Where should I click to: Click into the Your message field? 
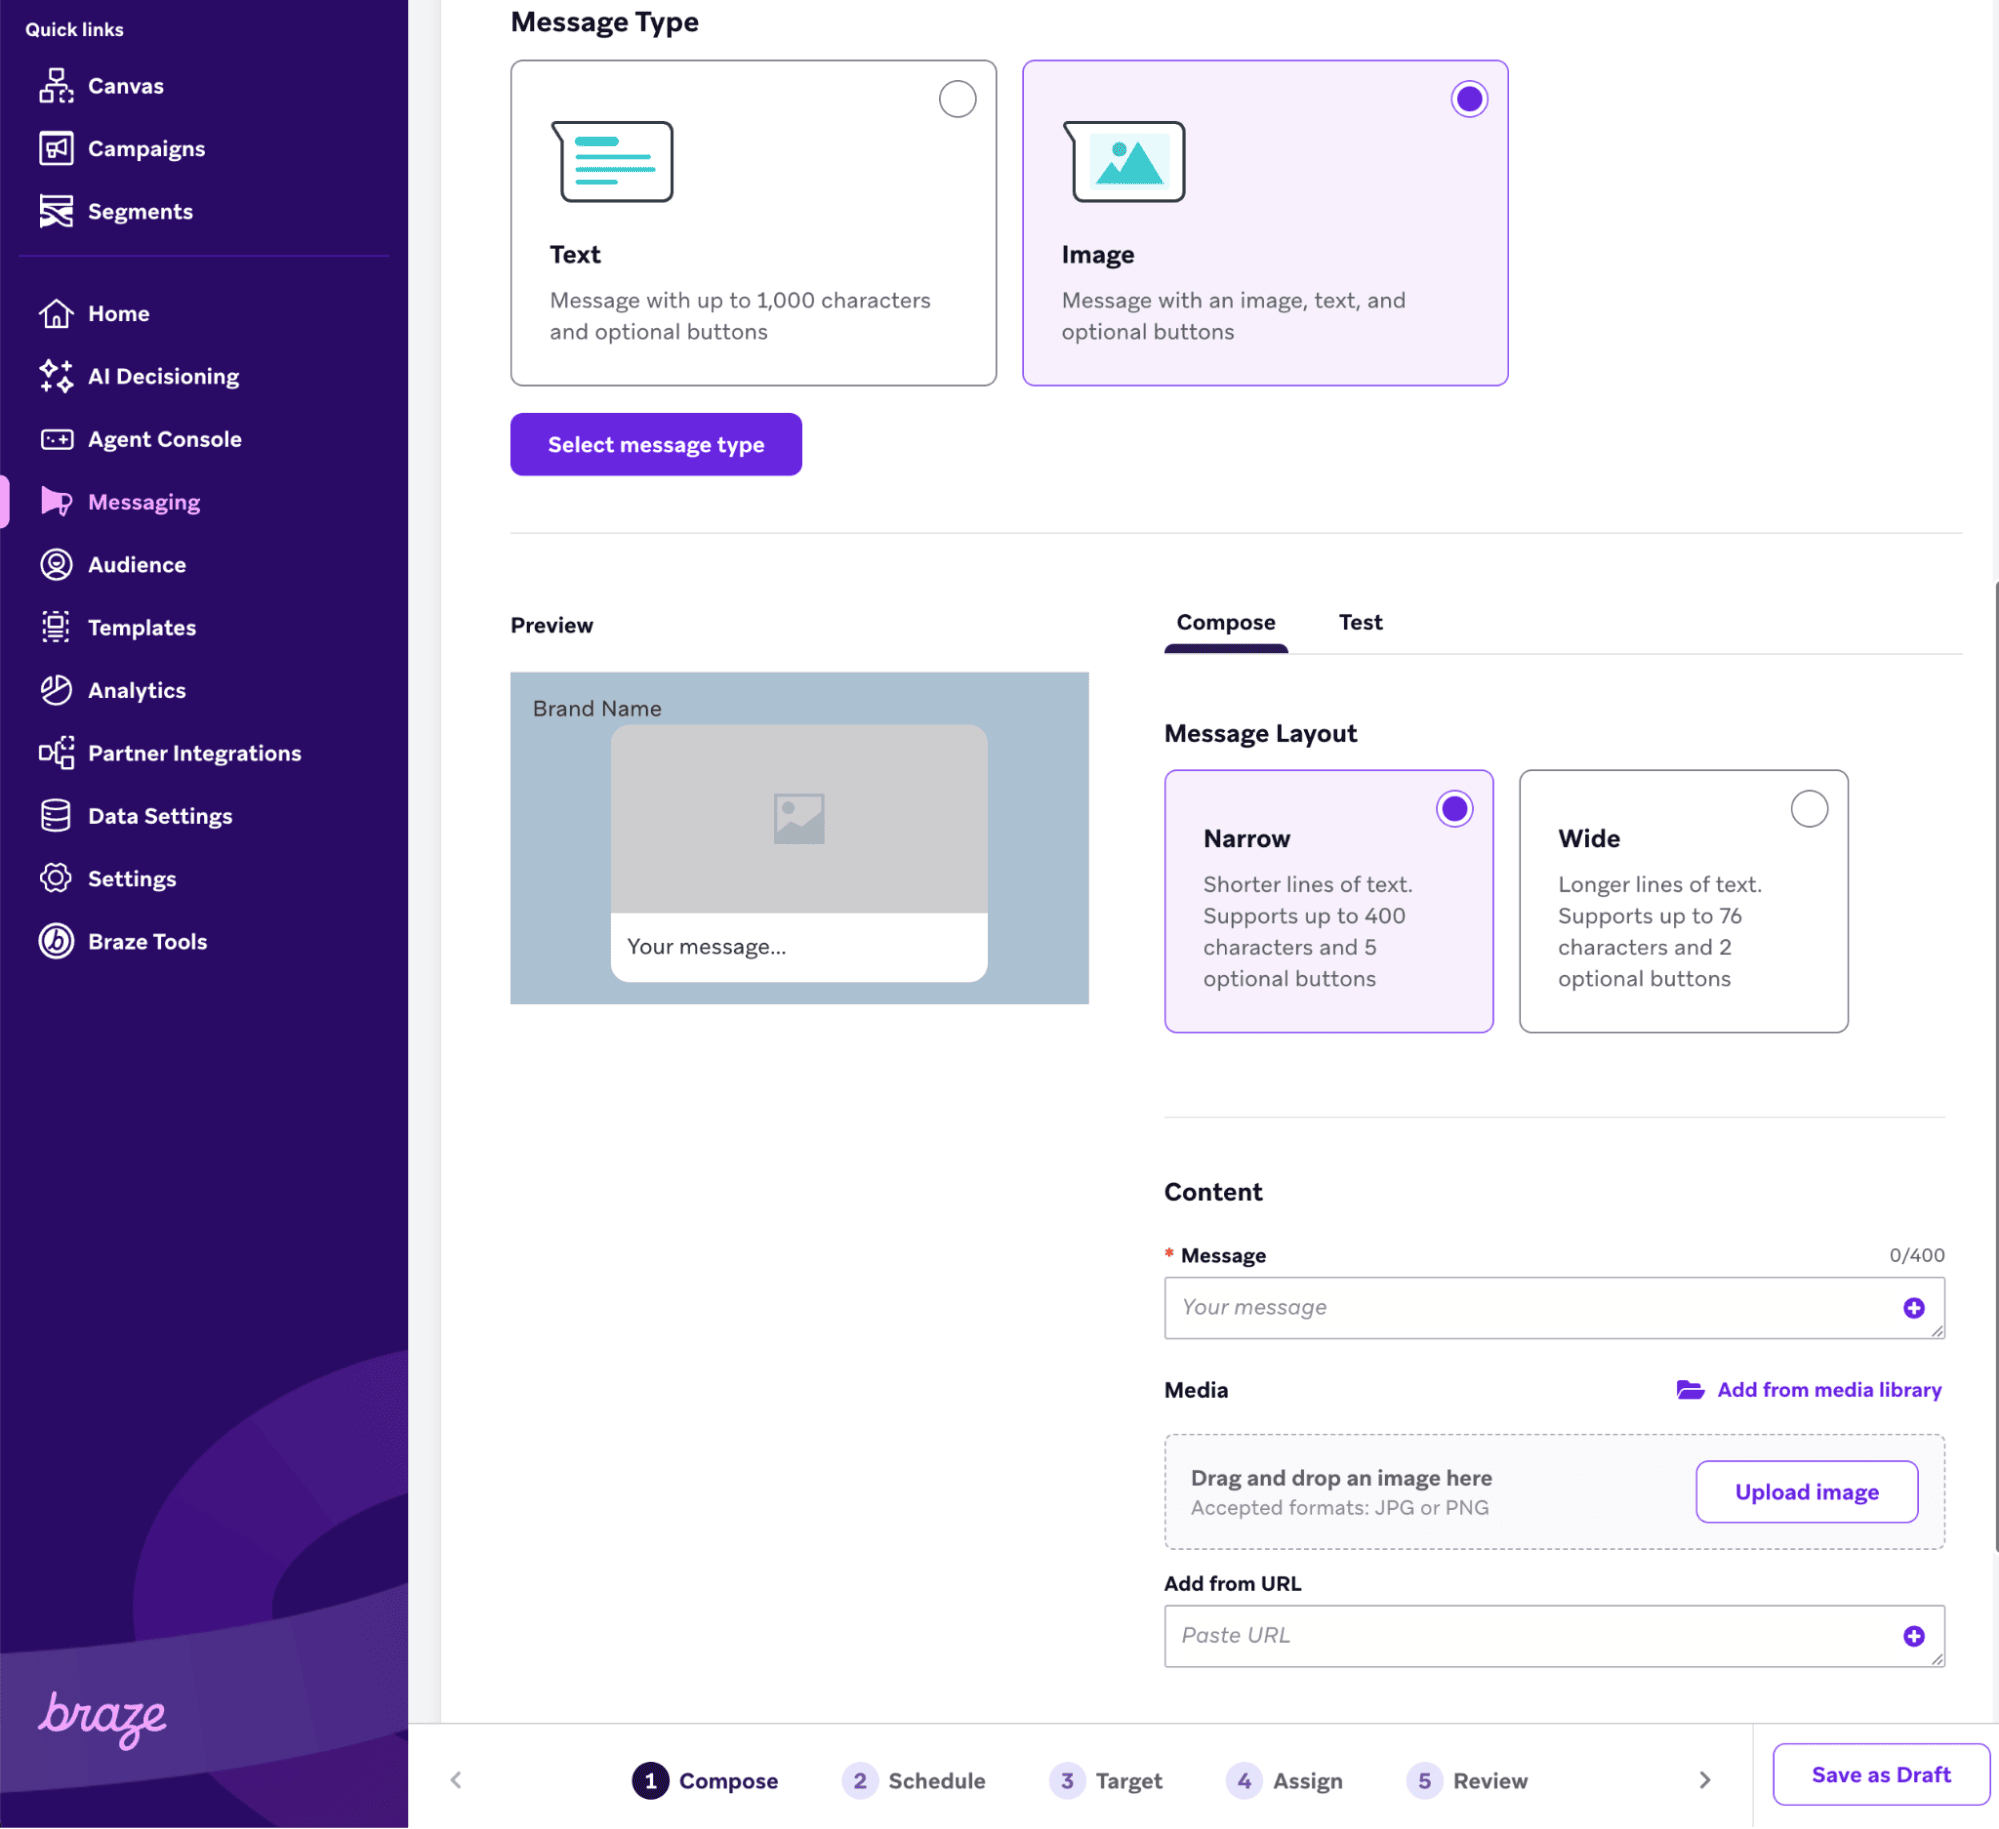[1530, 1308]
